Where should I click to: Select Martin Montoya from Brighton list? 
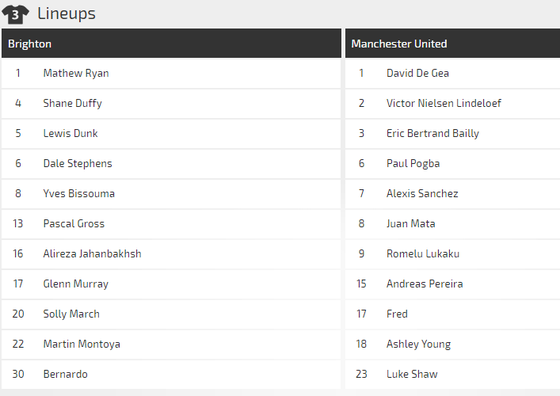pyautogui.click(x=81, y=344)
